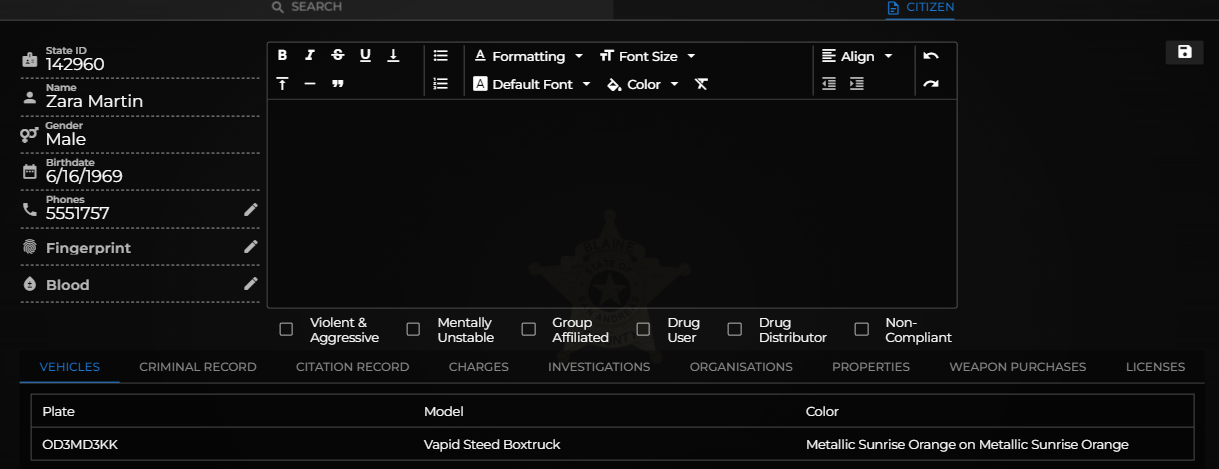1219x469 pixels.
Task: Switch to the Charges tab
Action: [x=478, y=367]
